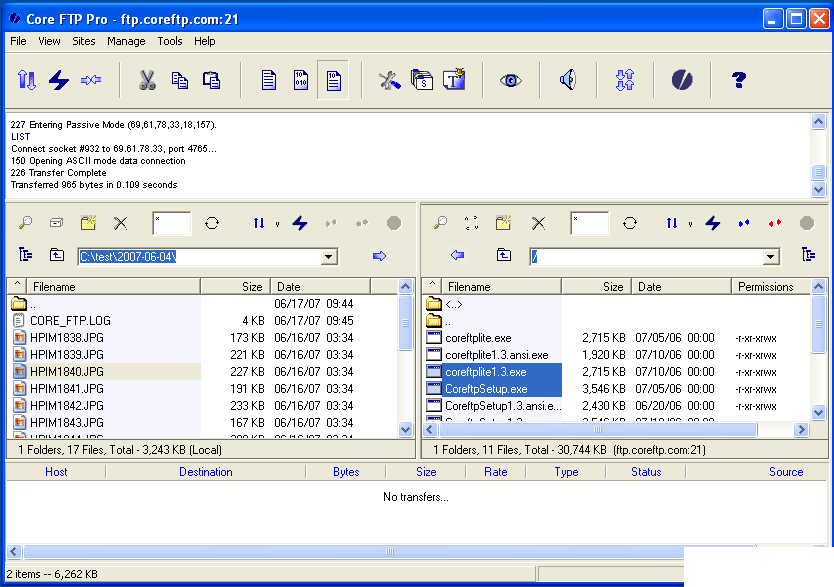Sort remote files by Permissions column header
Image resolution: width=834 pixels, height=587 pixels.
[x=771, y=287]
